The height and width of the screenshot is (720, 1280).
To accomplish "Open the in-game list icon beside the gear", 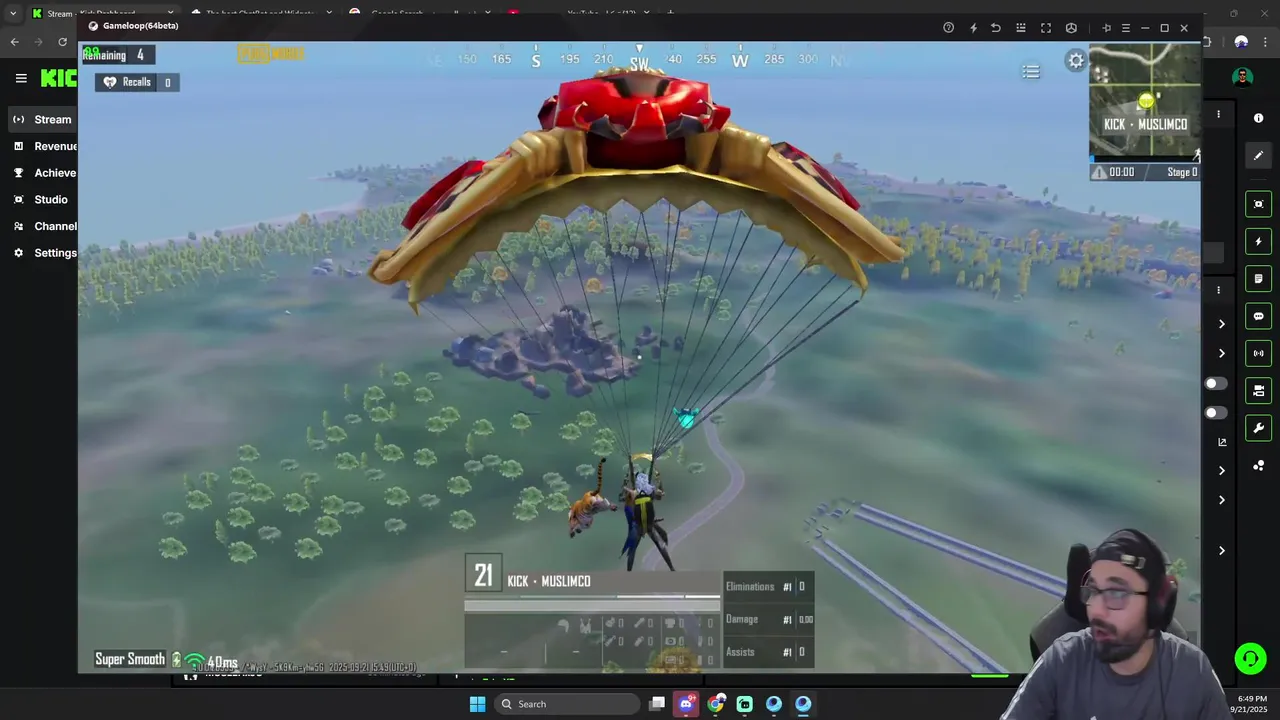I will point(1031,71).
